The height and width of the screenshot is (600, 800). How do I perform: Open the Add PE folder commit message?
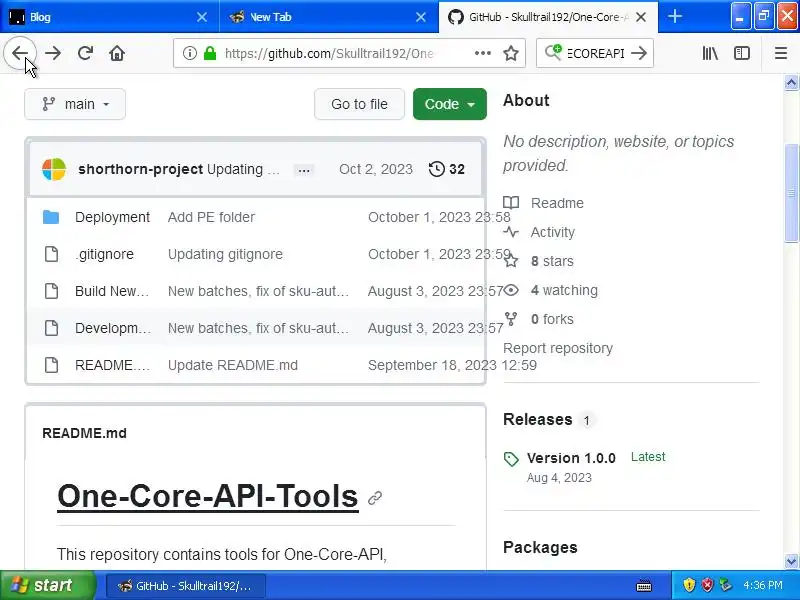coord(211,217)
